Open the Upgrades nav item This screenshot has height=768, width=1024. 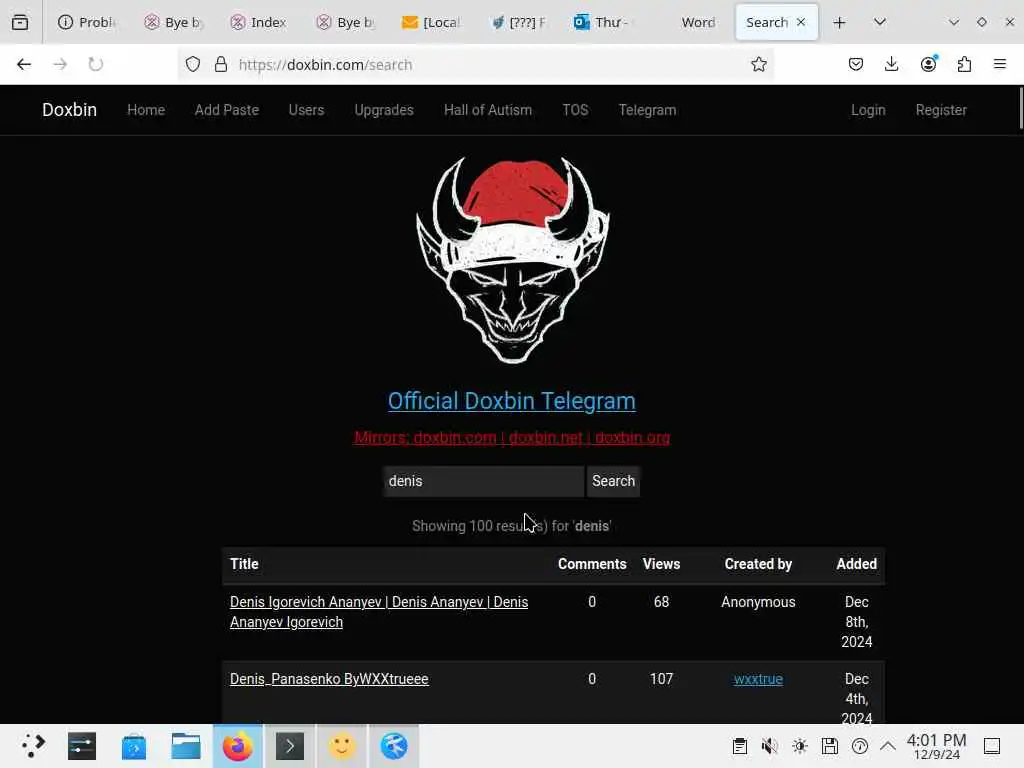(384, 110)
